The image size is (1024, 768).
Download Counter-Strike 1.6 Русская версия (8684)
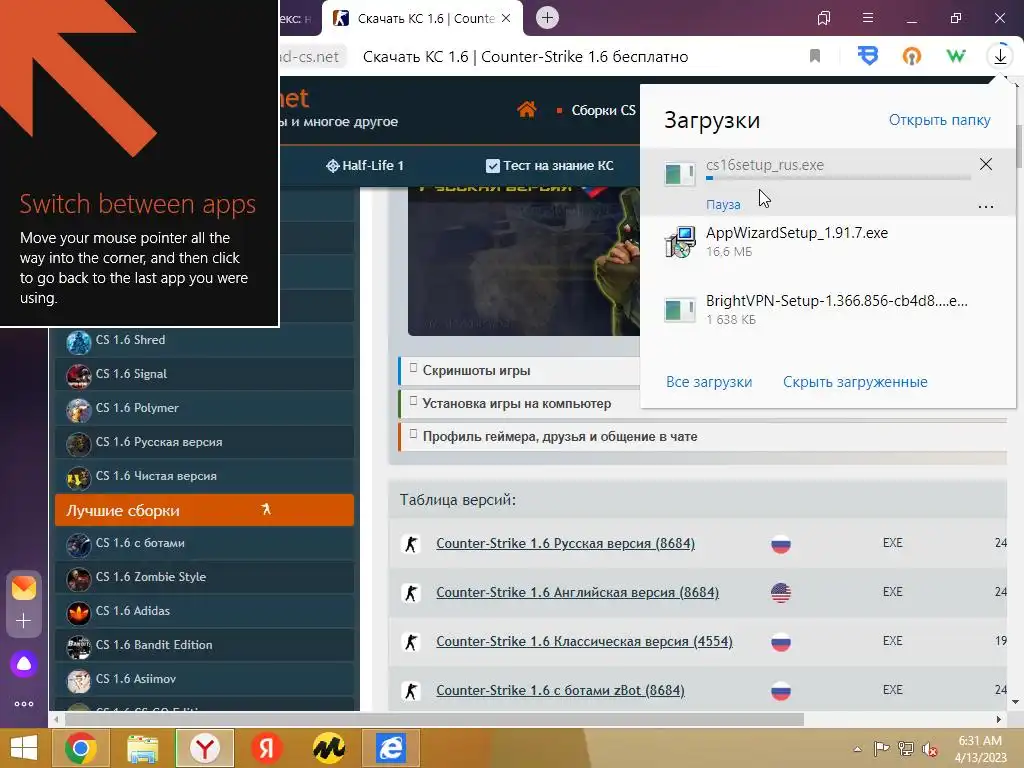click(566, 543)
